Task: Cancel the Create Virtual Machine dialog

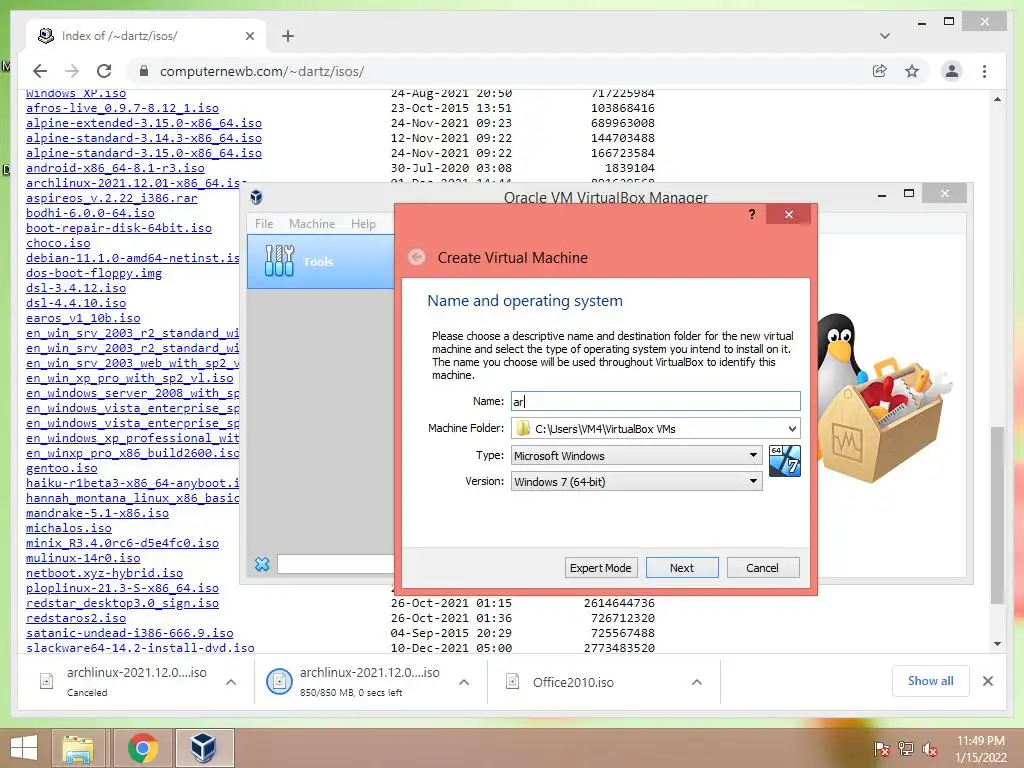Action: click(763, 568)
